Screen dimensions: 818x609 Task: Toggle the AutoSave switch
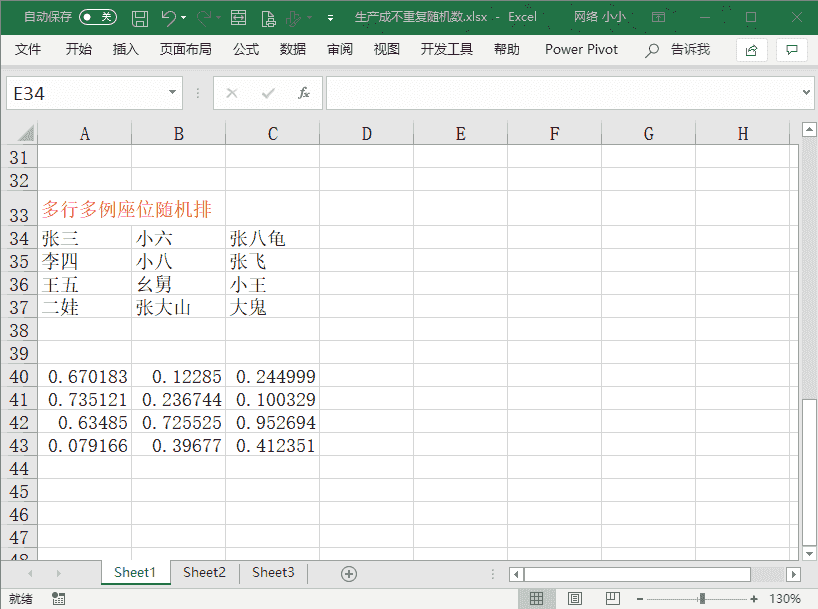(98, 17)
